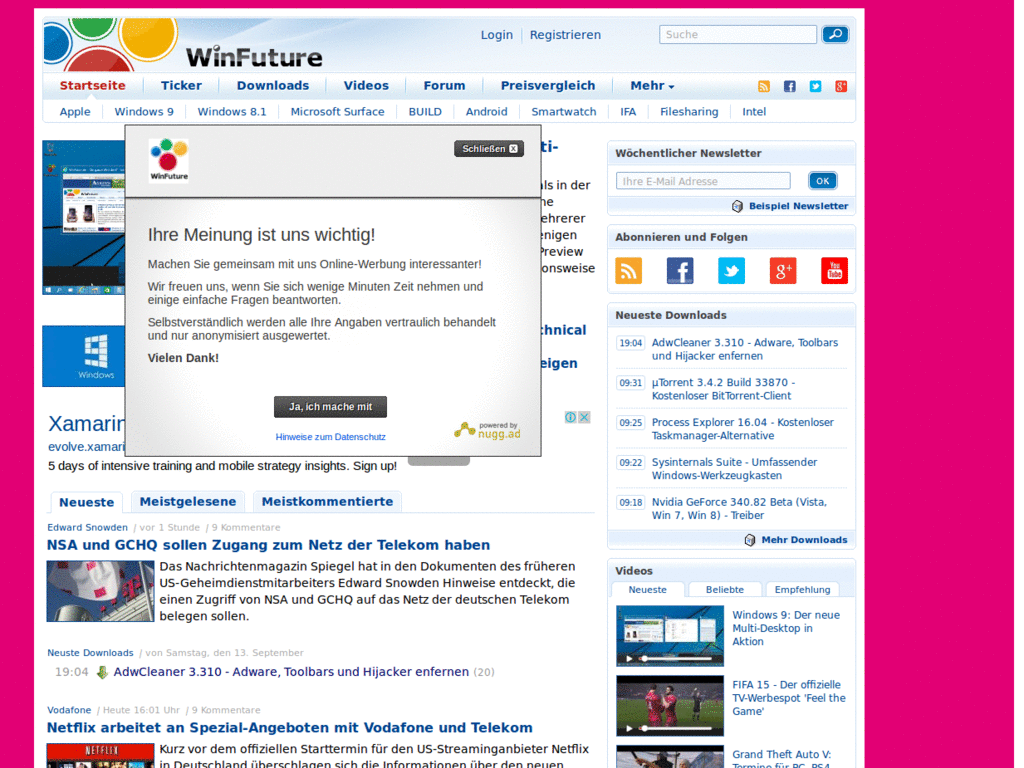This screenshot has width=1024, height=768.
Task: Open the YouTube channel icon in the follow panel
Action: [x=834, y=270]
